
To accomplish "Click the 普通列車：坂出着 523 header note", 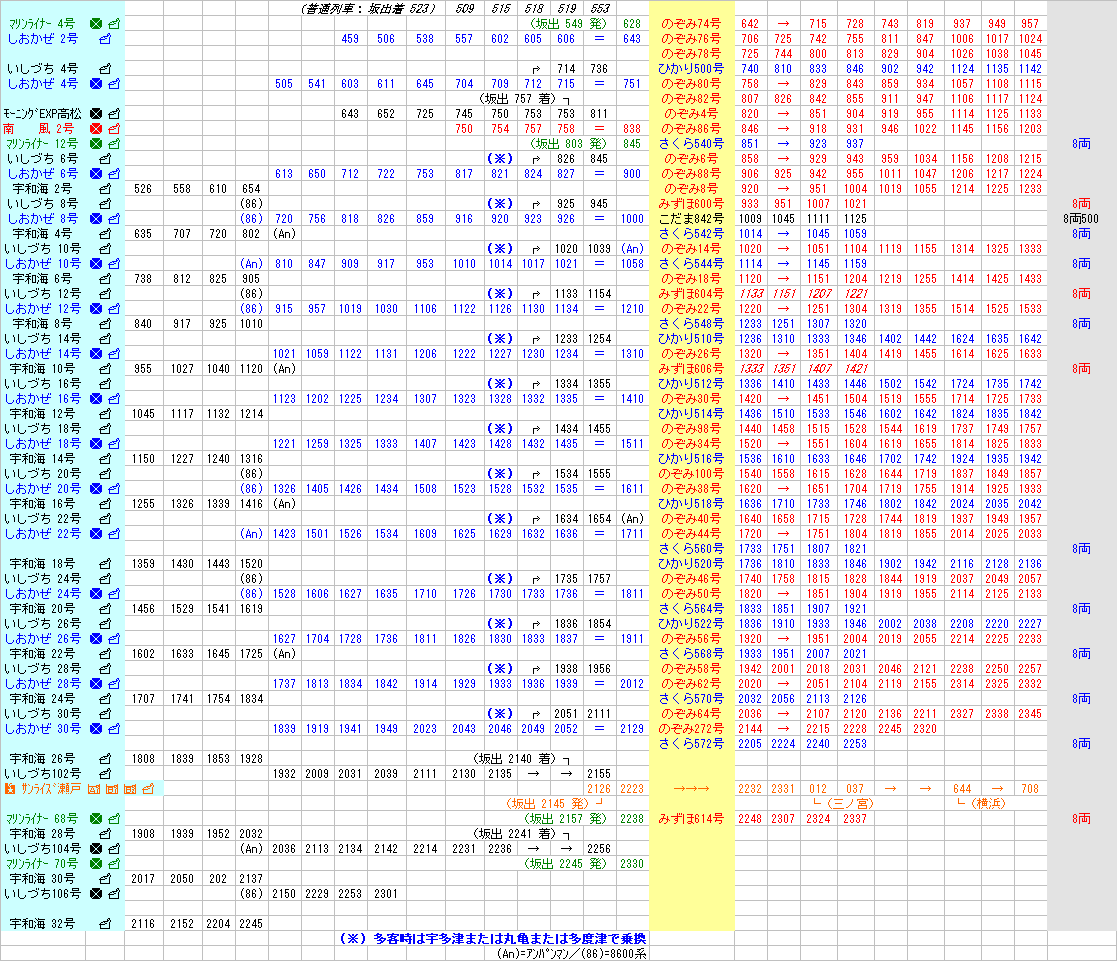I will tap(368, 9).
